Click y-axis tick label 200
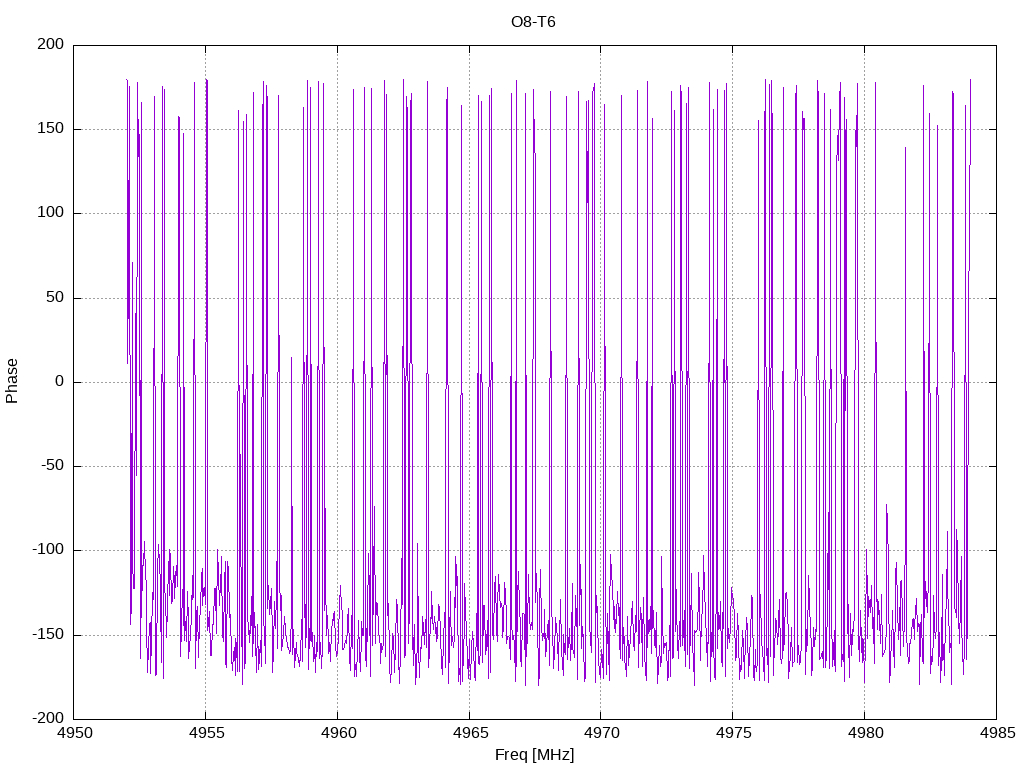Viewport: 1024px width, 768px height. pos(51,44)
